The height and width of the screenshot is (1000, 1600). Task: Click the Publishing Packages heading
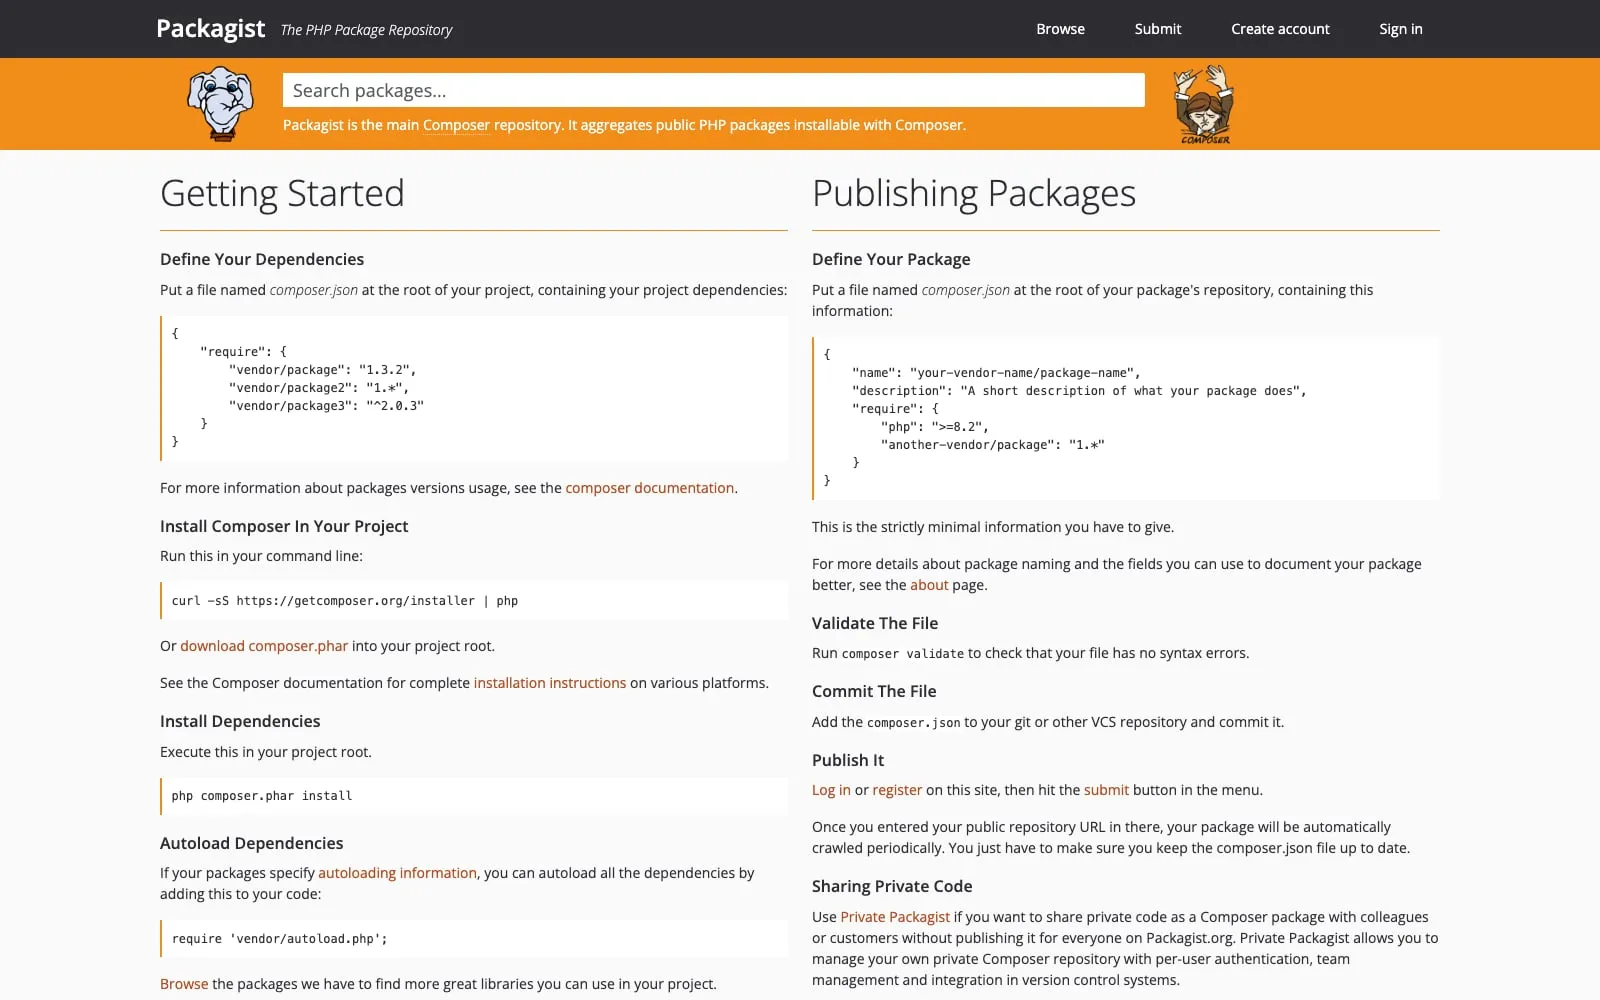pyautogui.click(x=974, y=193)
